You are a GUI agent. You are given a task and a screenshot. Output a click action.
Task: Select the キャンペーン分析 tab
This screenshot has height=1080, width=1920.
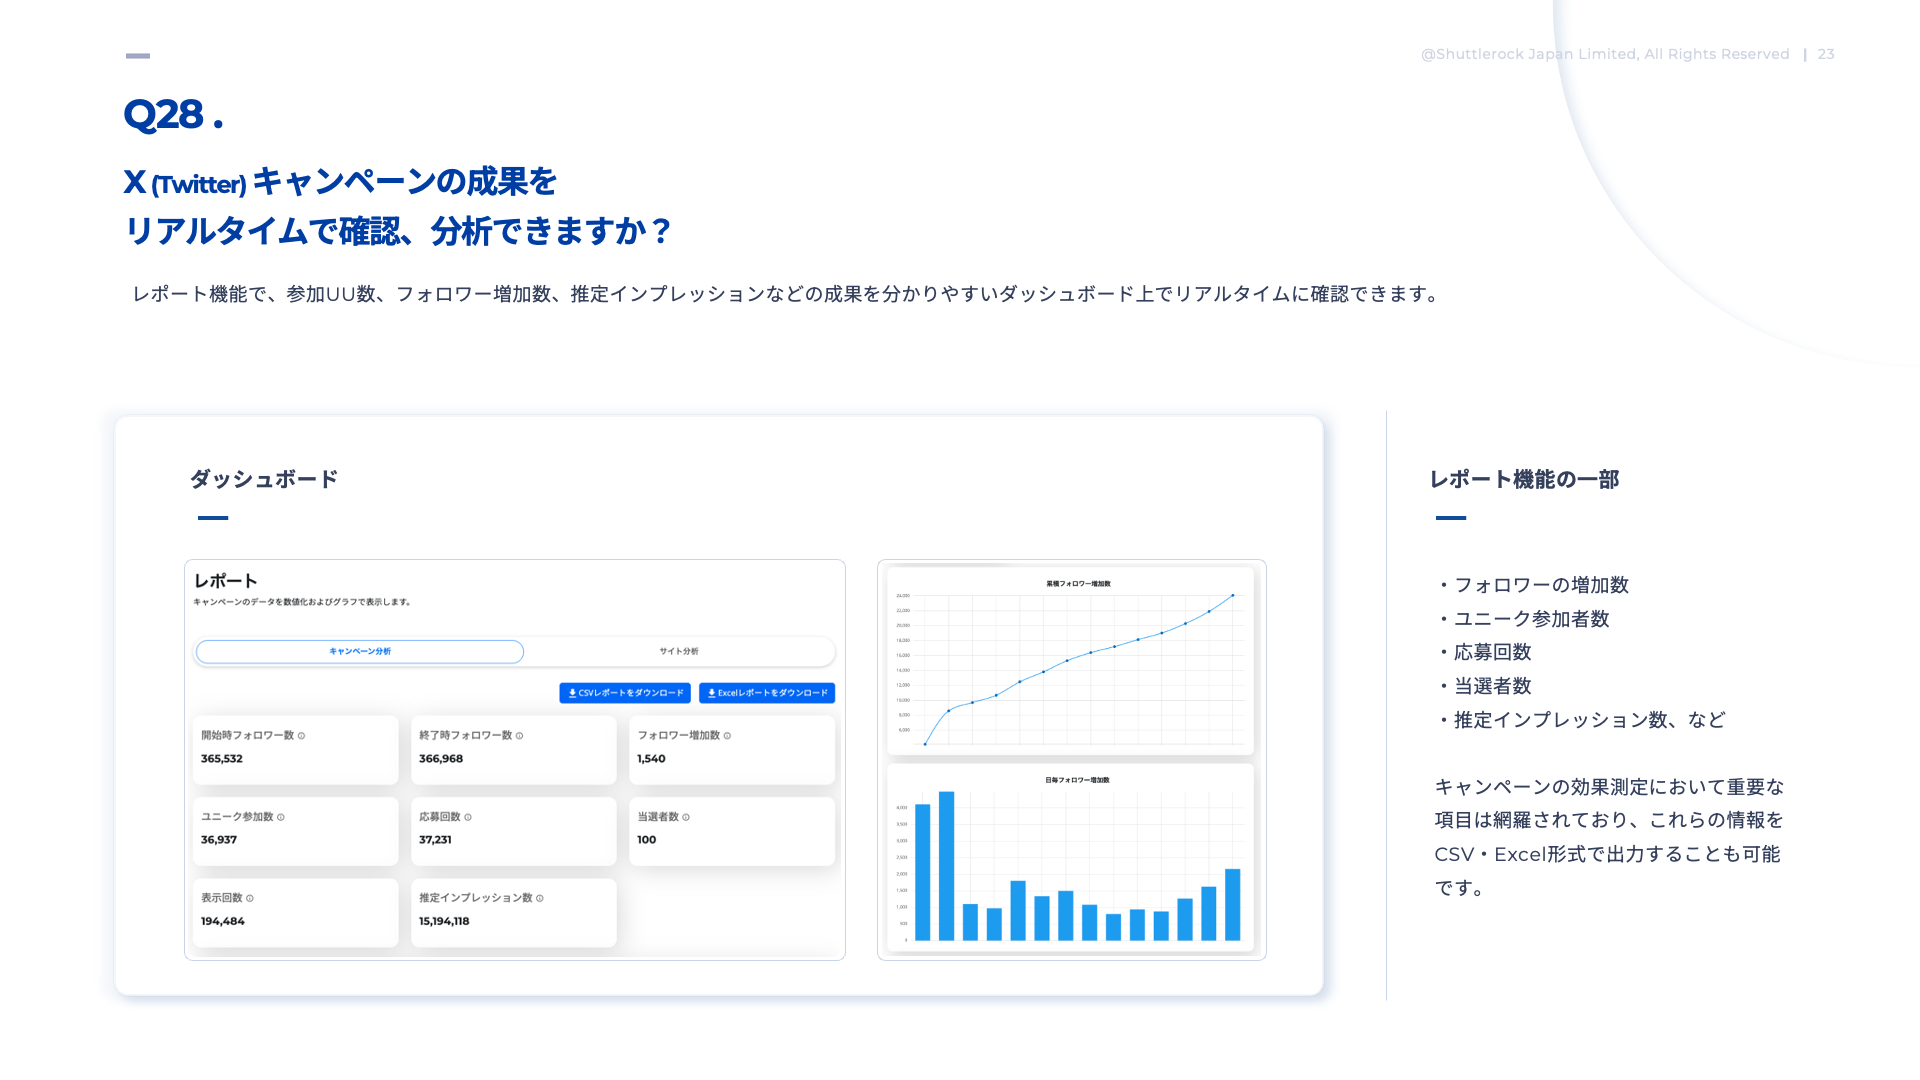coord(360,652)
